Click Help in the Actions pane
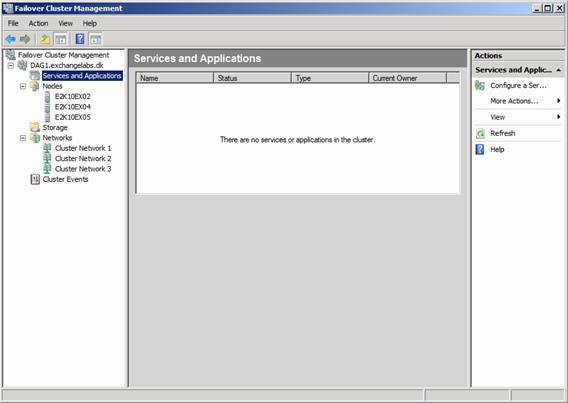This screenshot has width=568, height=403. [x=497, y=150]
